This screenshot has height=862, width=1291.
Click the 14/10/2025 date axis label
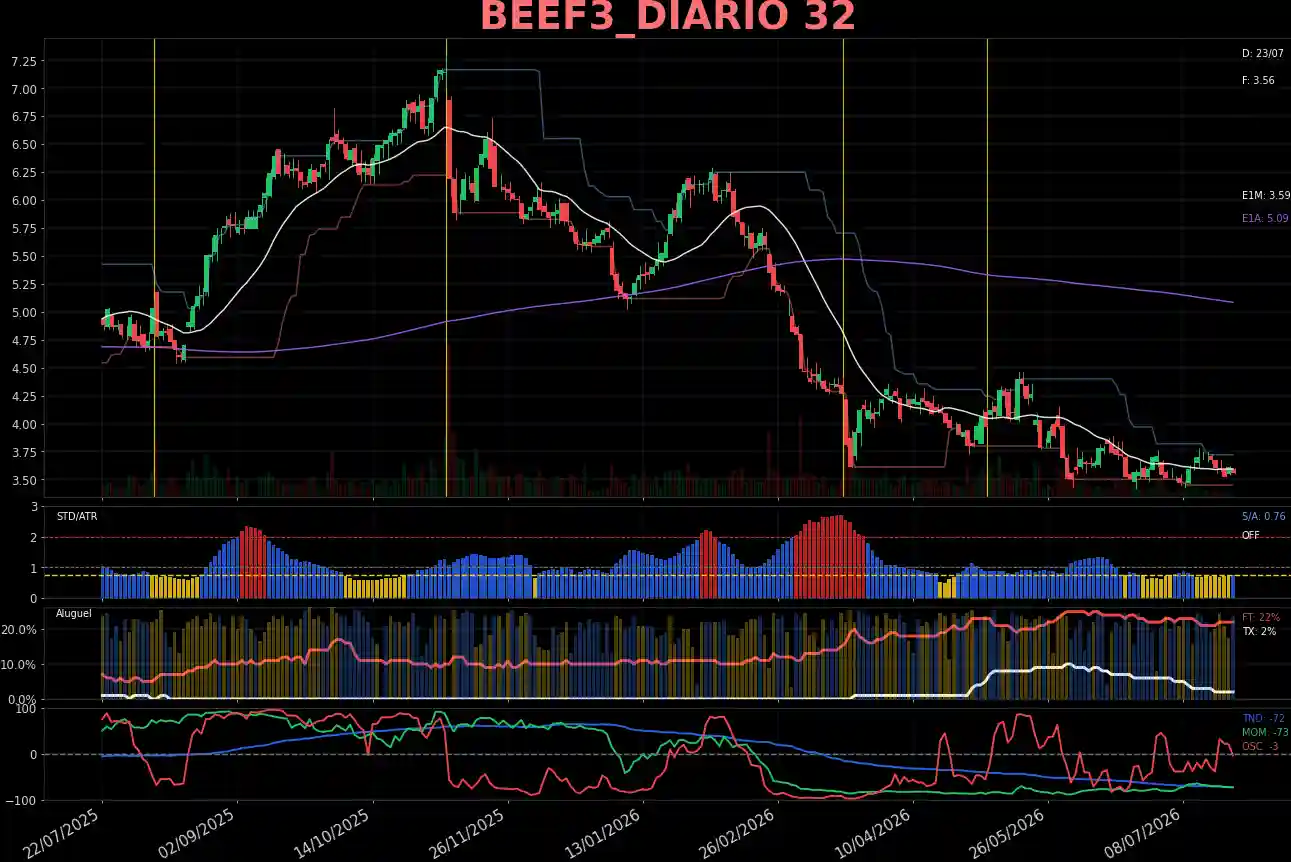click(334, 833)
